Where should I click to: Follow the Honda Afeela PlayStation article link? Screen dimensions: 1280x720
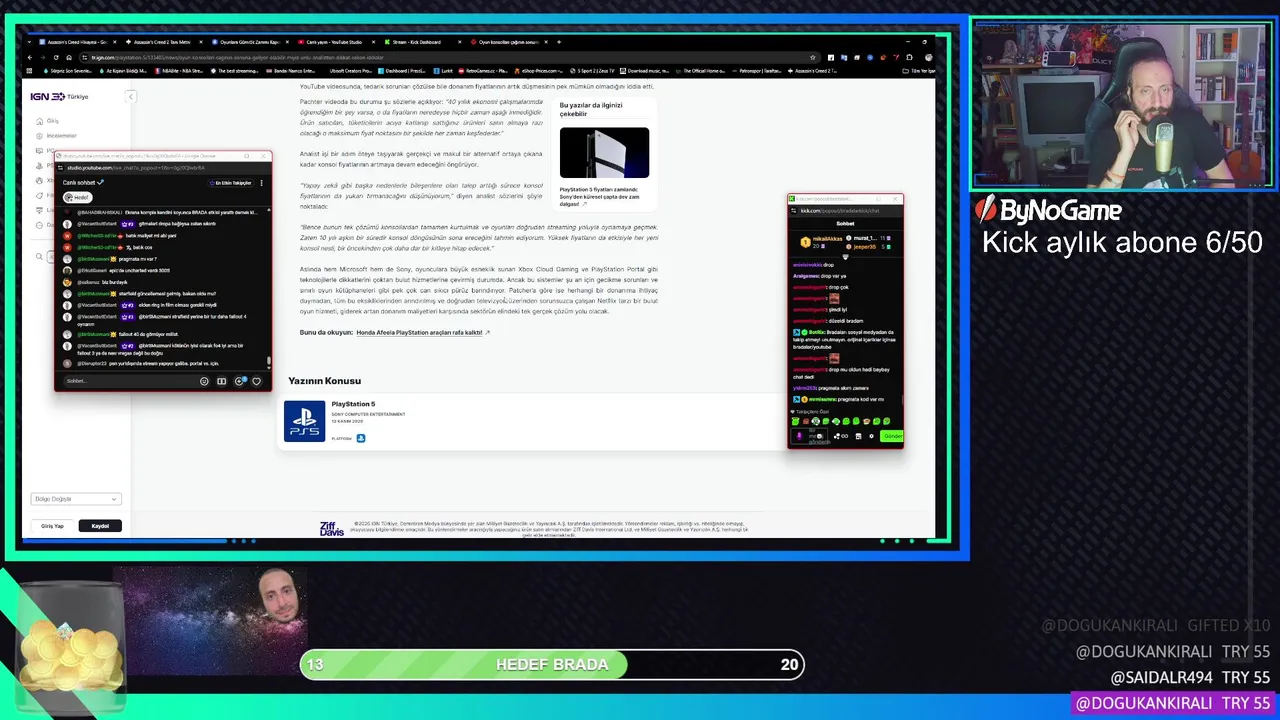pyautogui.click(x=419, y=332)
